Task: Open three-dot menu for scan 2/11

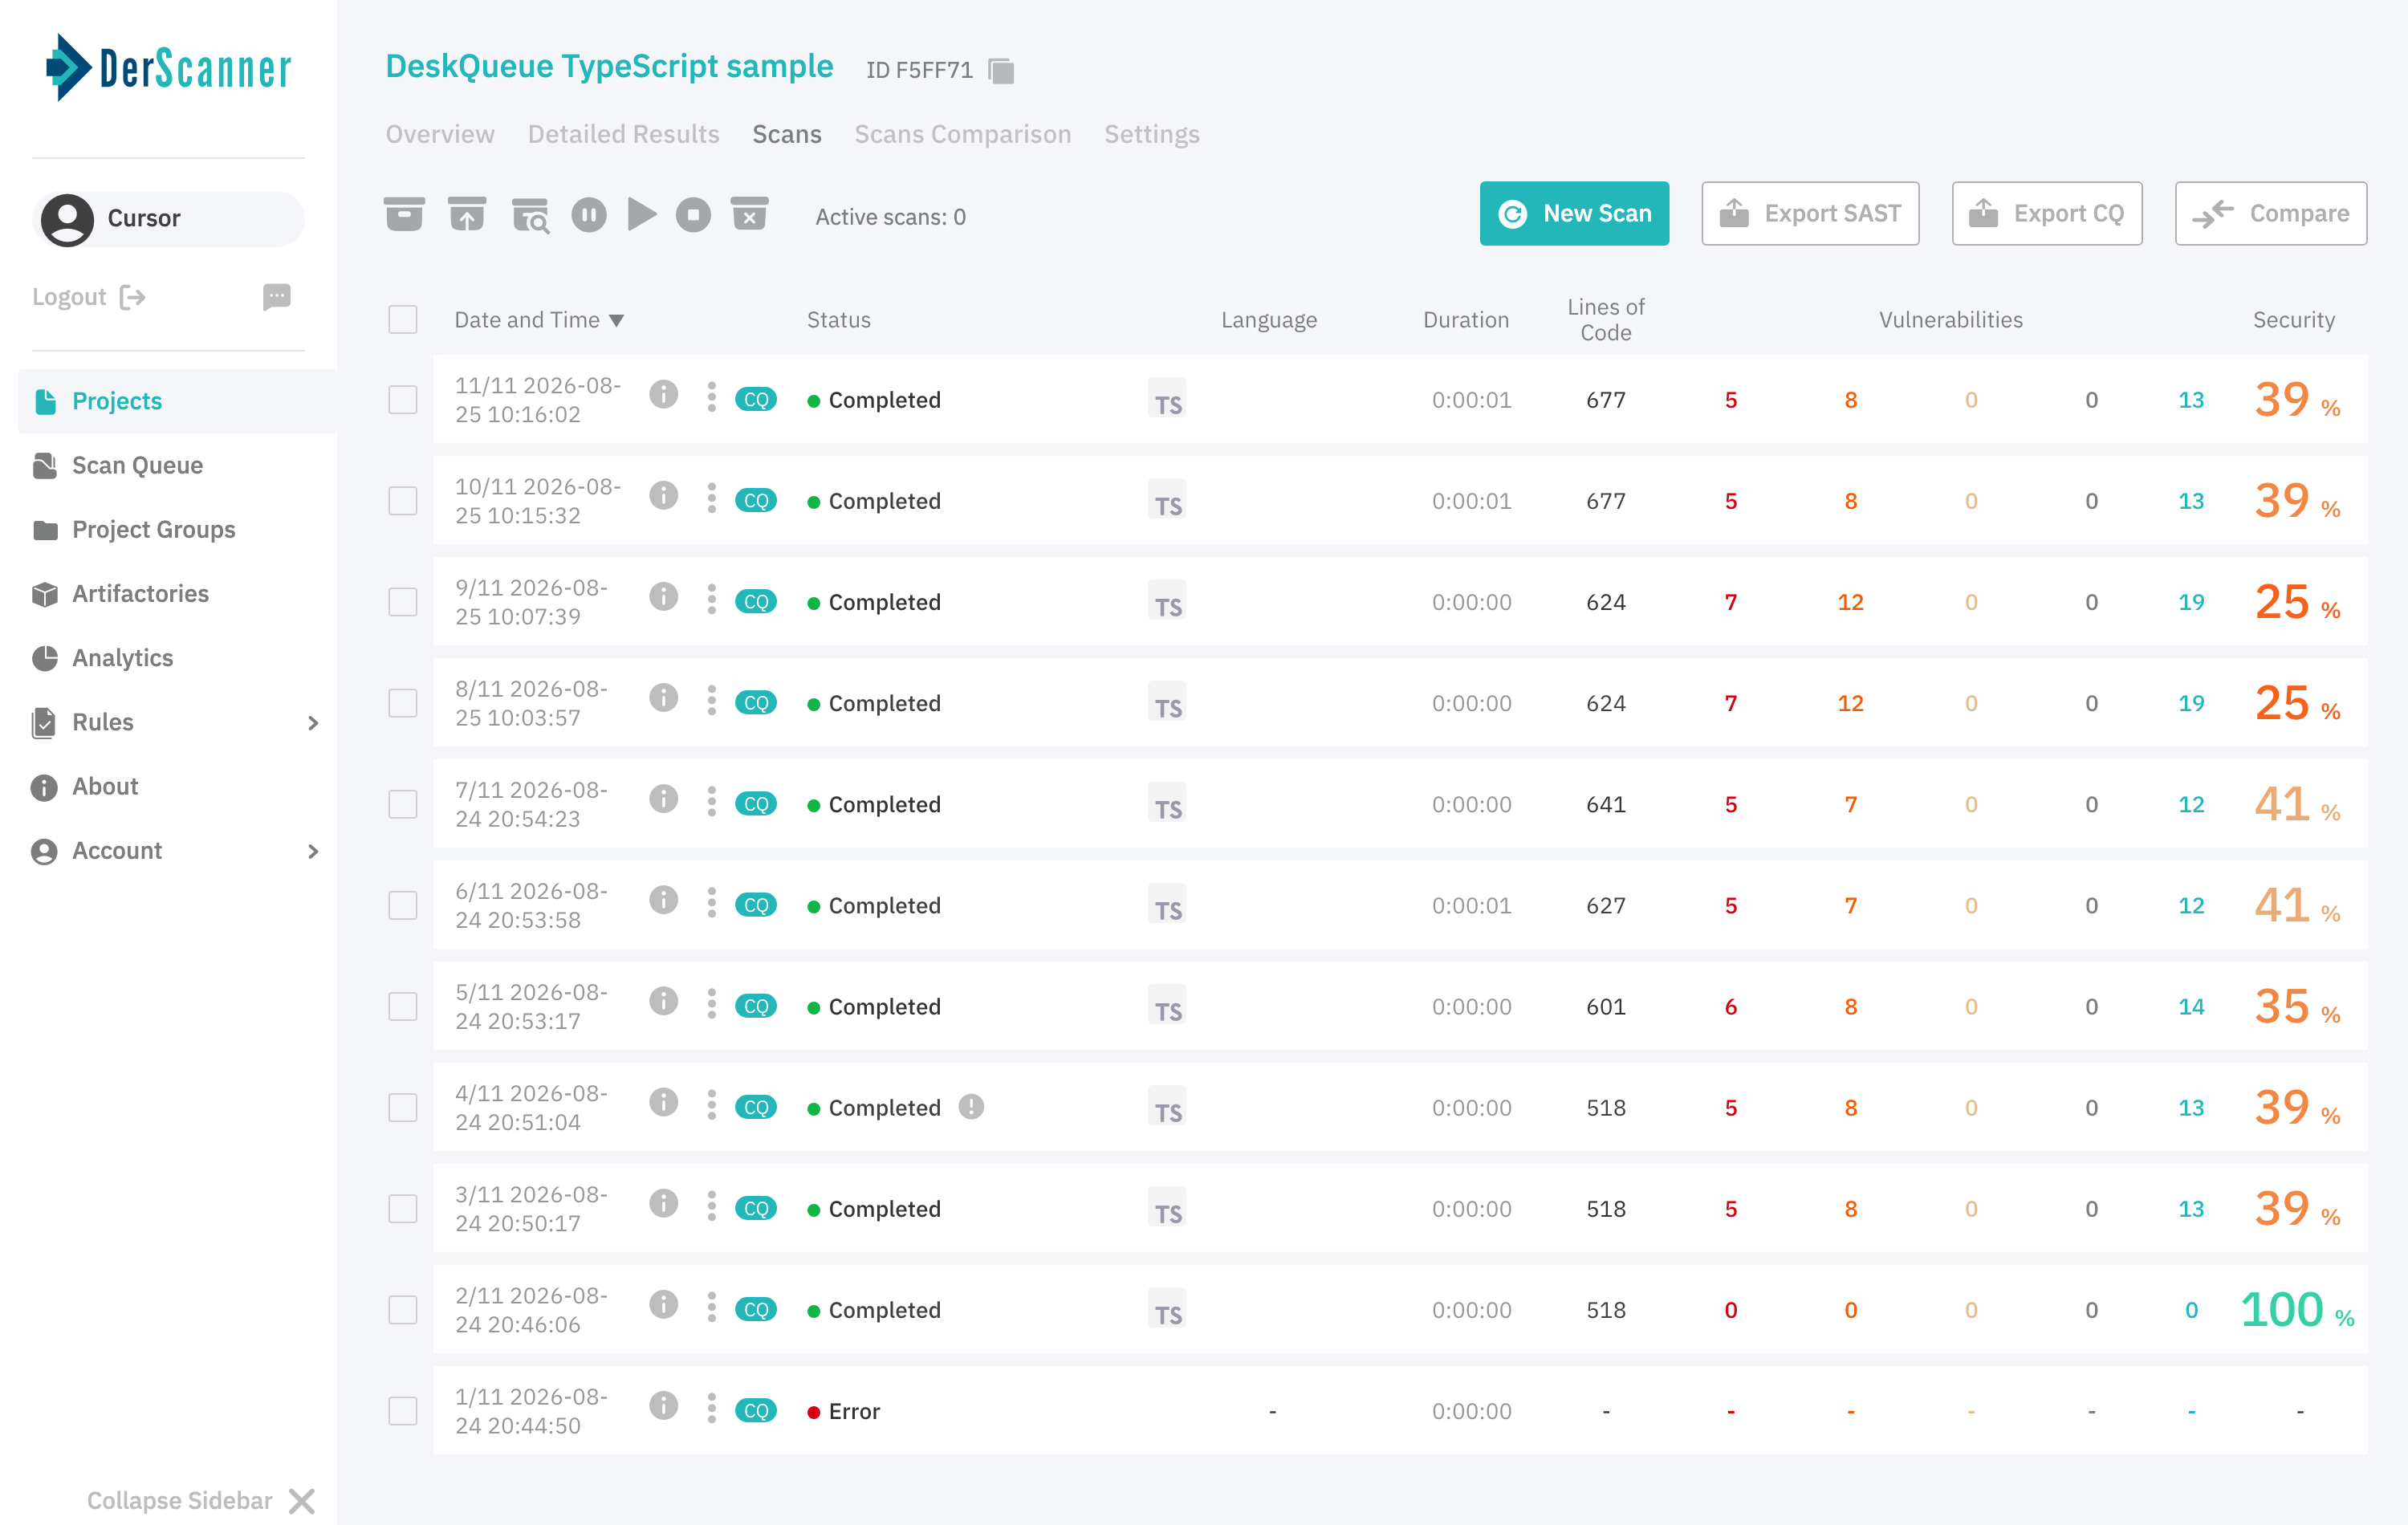Action: click(x=712, y=1307)
